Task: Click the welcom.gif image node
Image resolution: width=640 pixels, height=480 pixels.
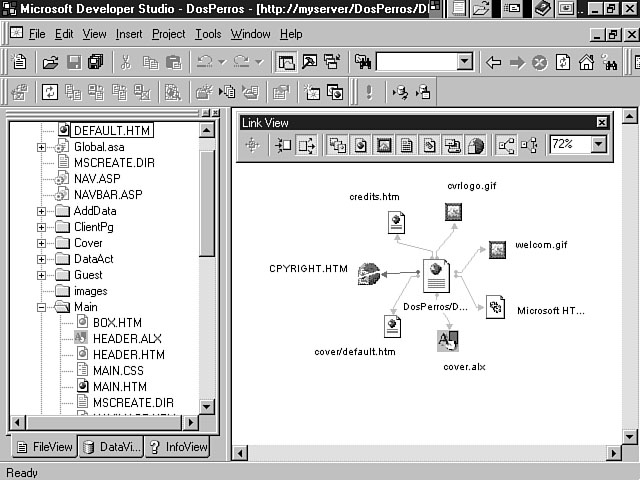Action: point(497,250)
